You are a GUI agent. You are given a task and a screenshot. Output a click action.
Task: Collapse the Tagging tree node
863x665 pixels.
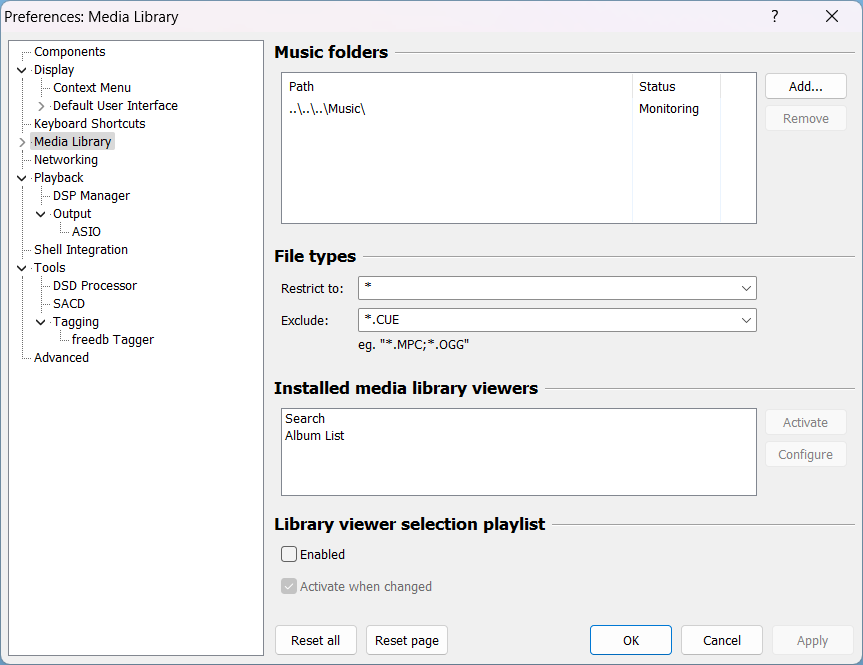pos(41,322)
